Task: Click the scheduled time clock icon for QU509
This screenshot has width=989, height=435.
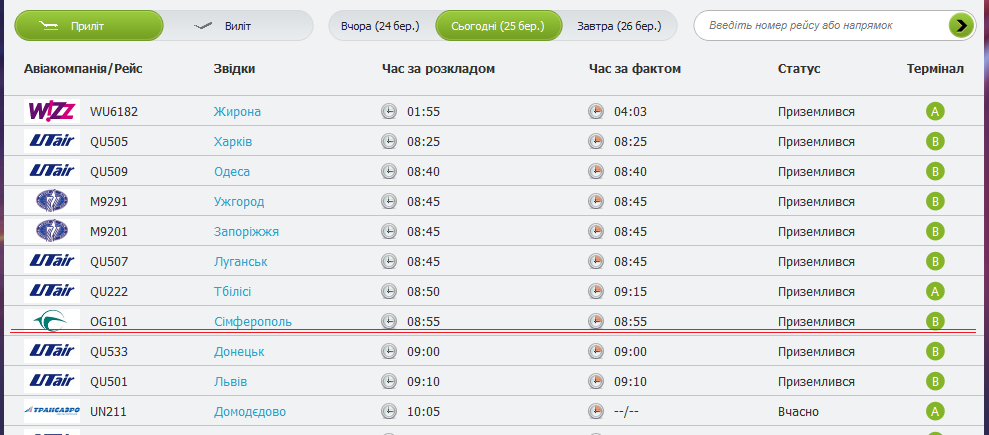Action: coord(389,171)
